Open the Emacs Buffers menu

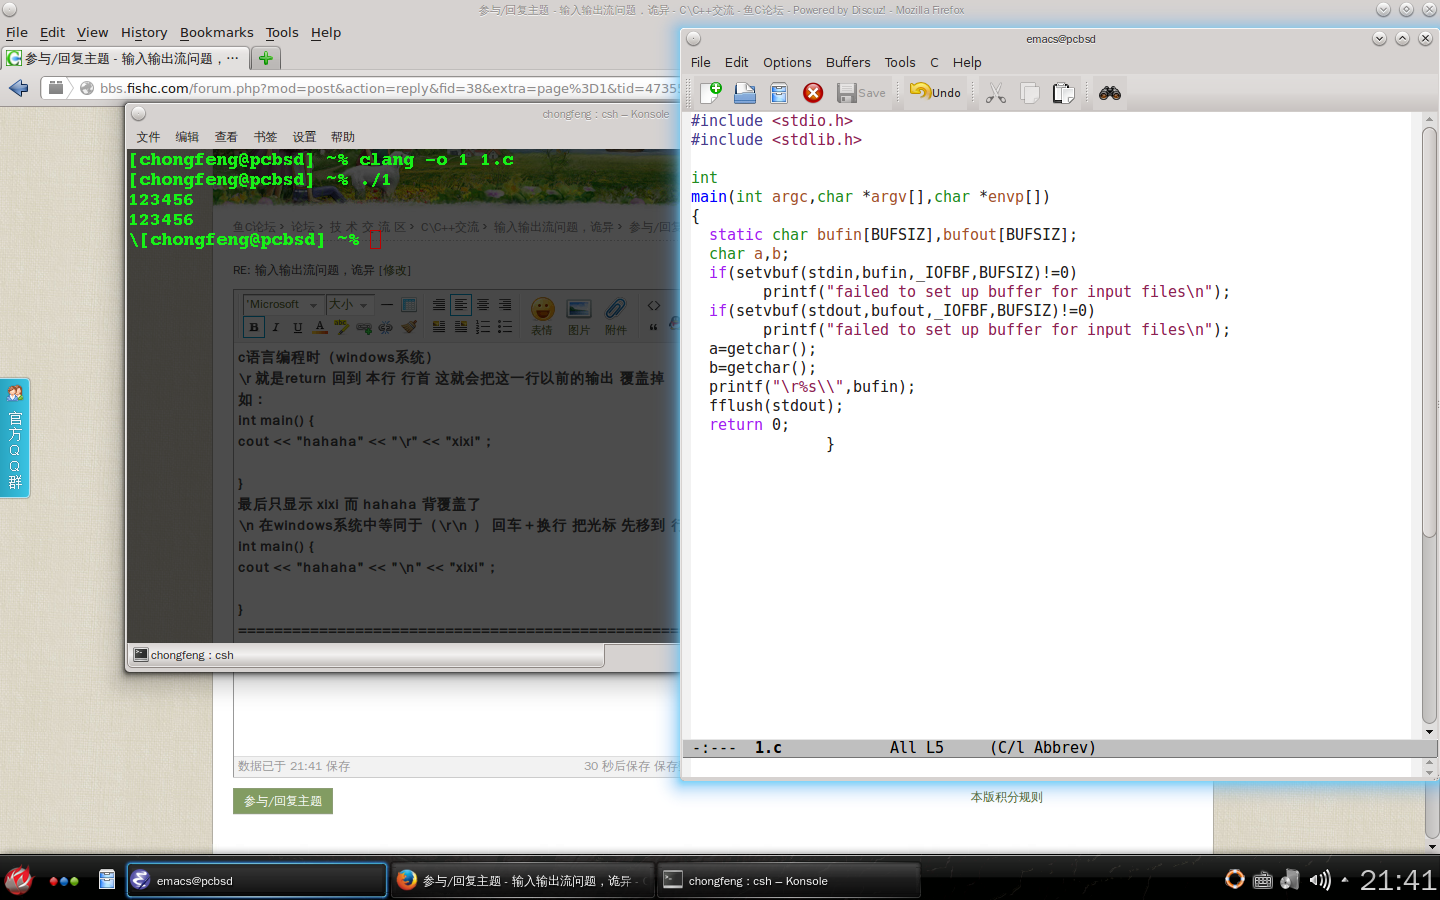tap(848, 62)
